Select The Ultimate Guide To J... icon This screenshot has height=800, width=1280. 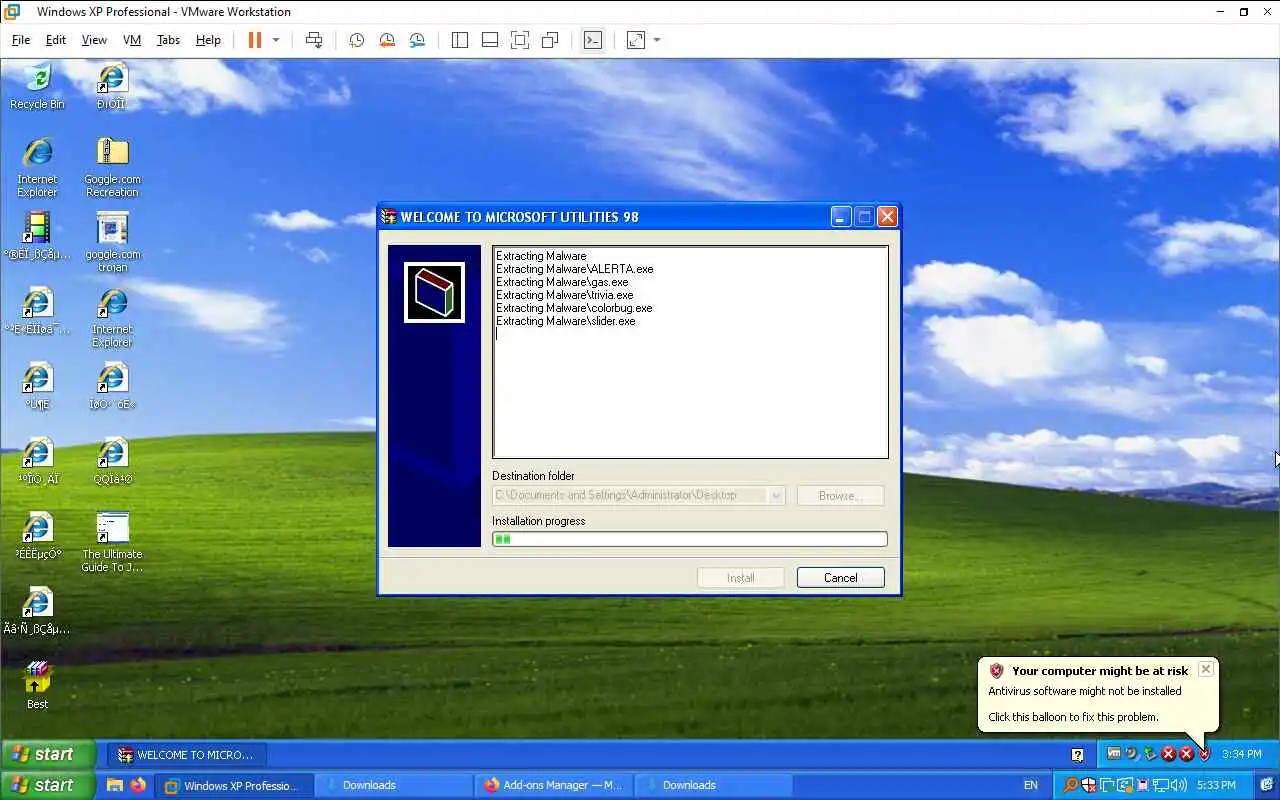112,542
